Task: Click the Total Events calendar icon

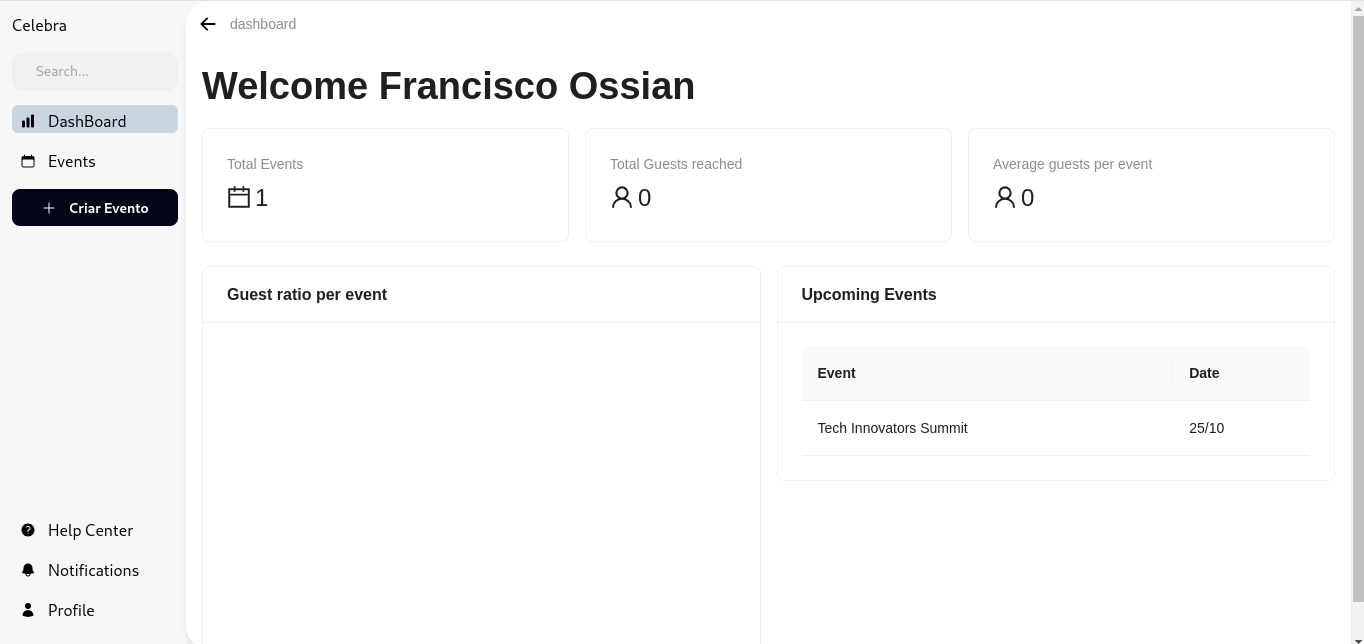Action: (239, 197)
